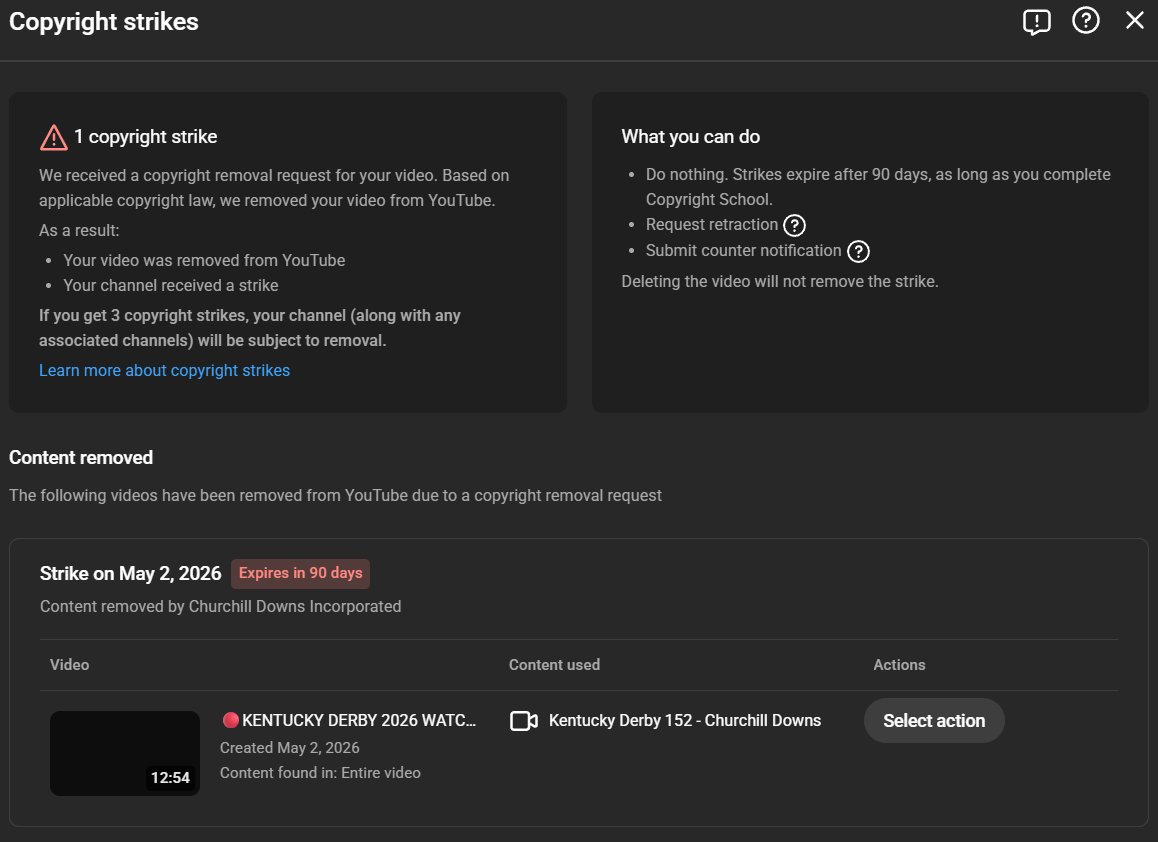Click the red live dot before video title
The width and height of the screenshot is (1158, 842).
tap(230, 719)
